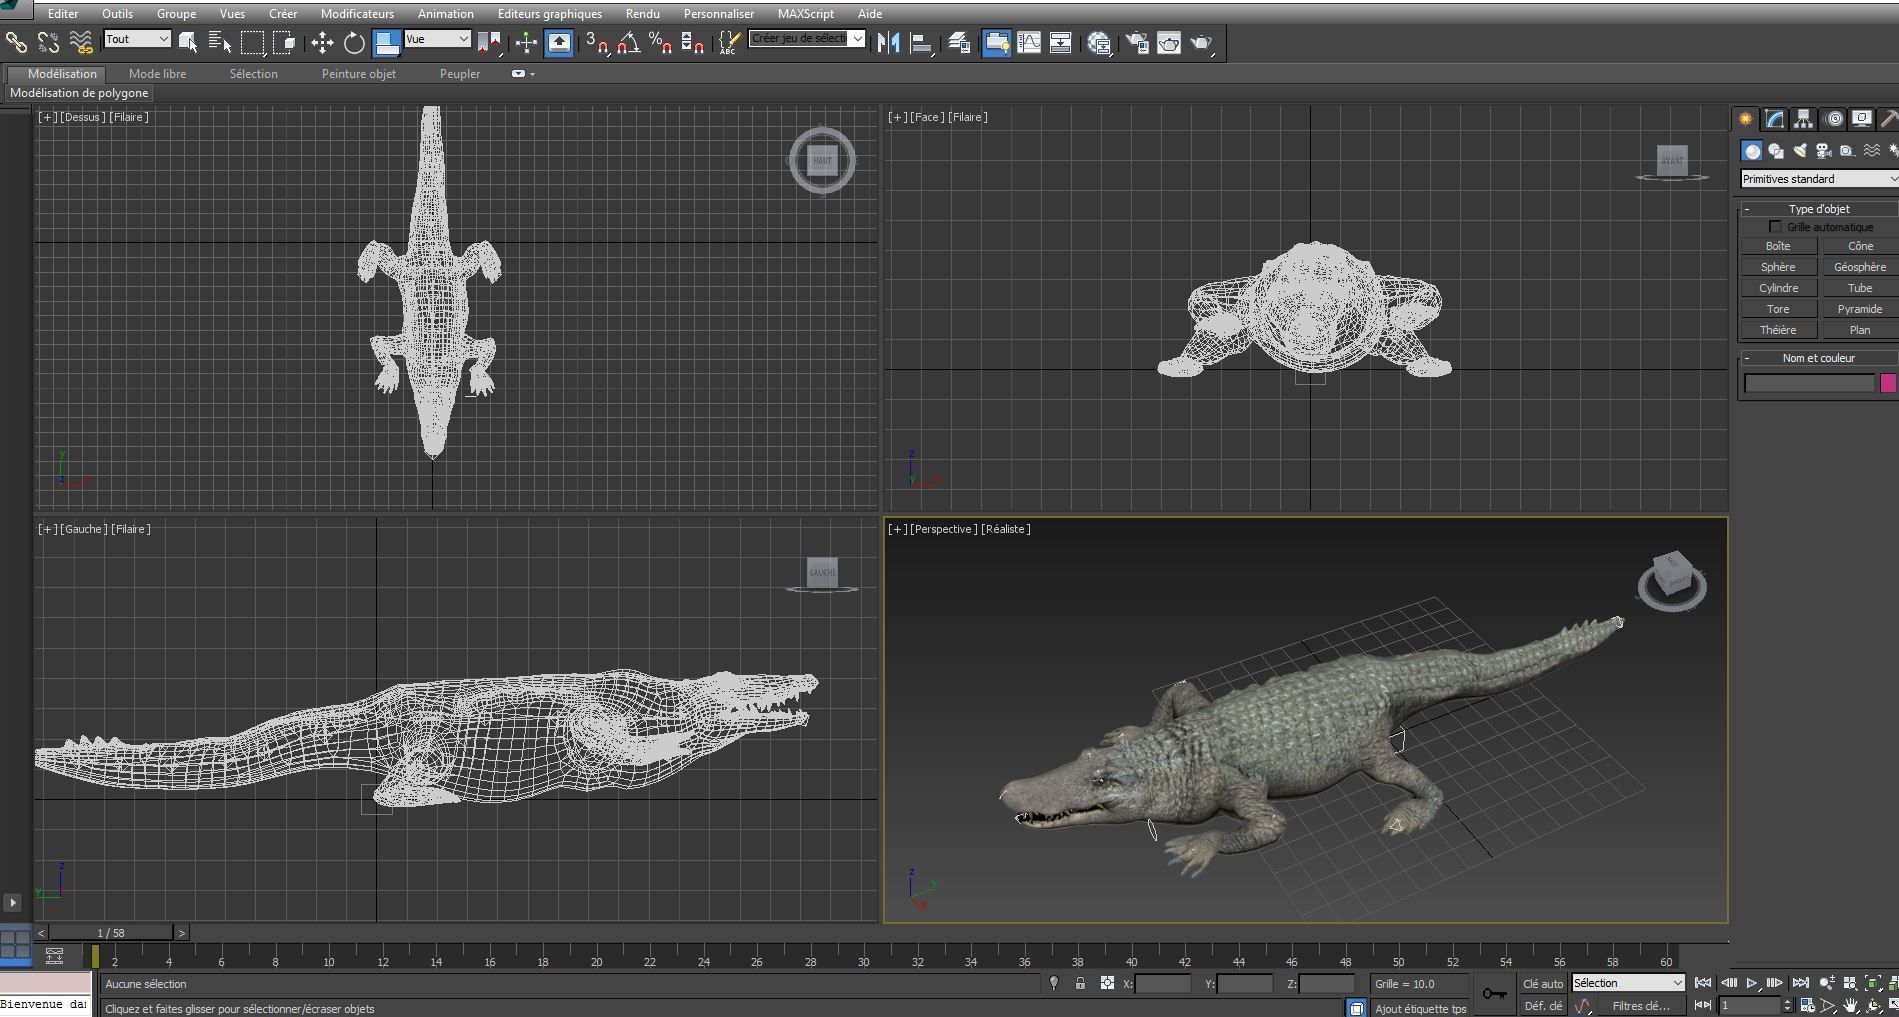Select the Helpers tape measure category icon

tap(1847, 151)
